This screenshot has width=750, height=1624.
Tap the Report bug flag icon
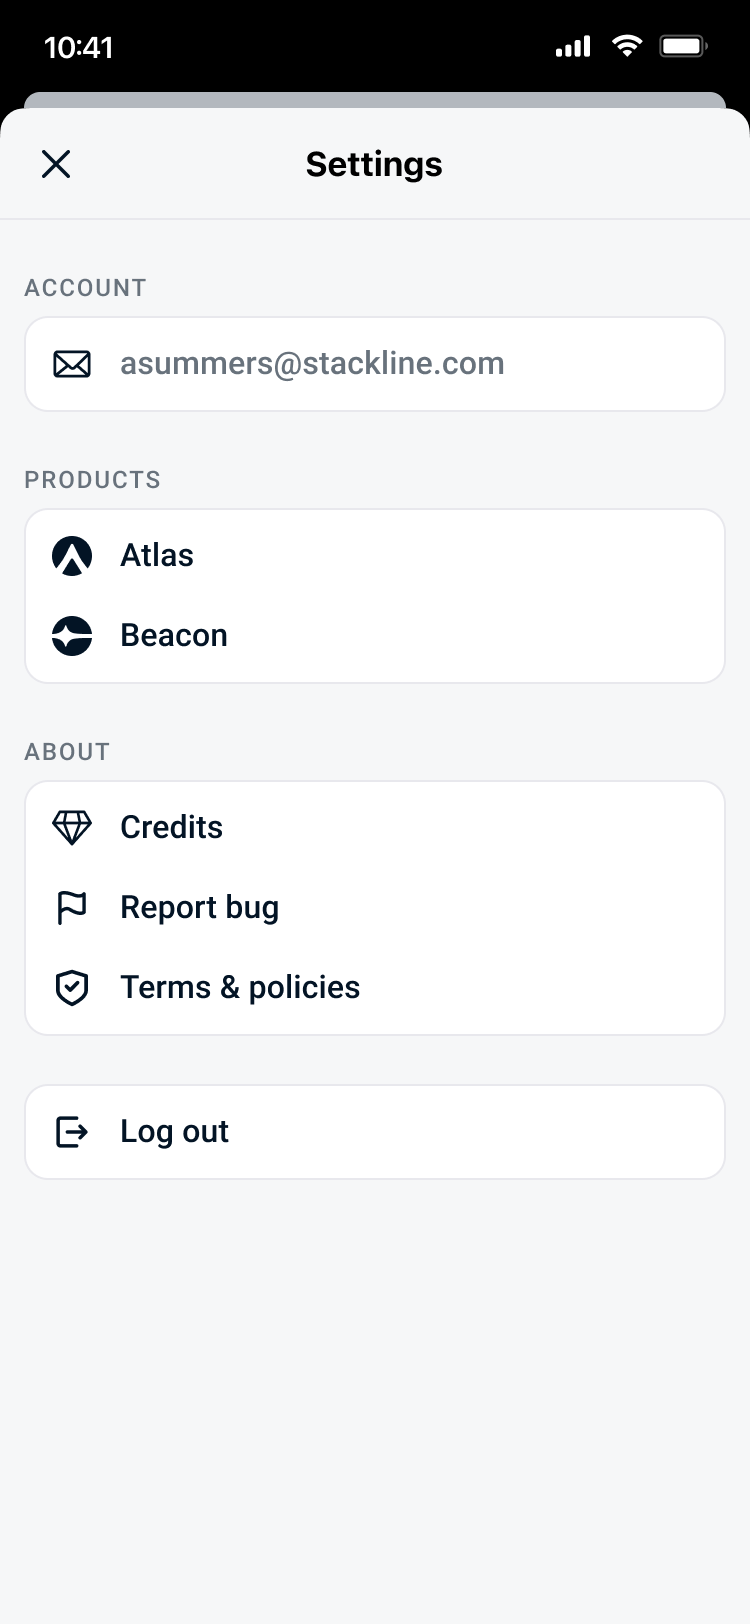coord(72,908)
